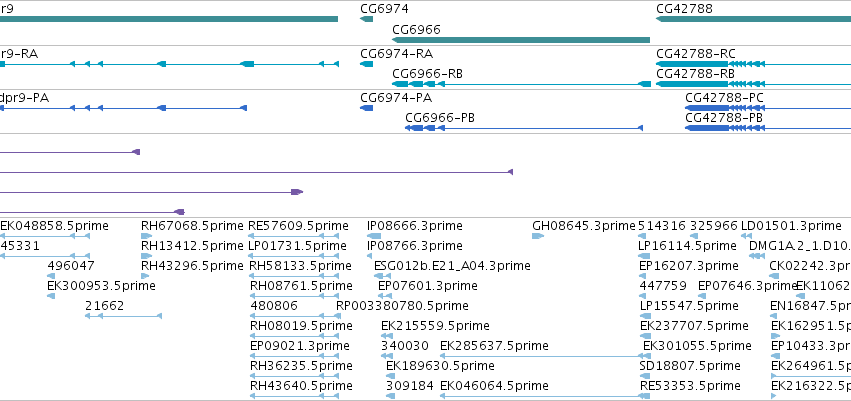Image resolution: width=851 pixels, height=401 pixels.
Task: Select EST label RH36235.5prime
Action: coord(301,366)
